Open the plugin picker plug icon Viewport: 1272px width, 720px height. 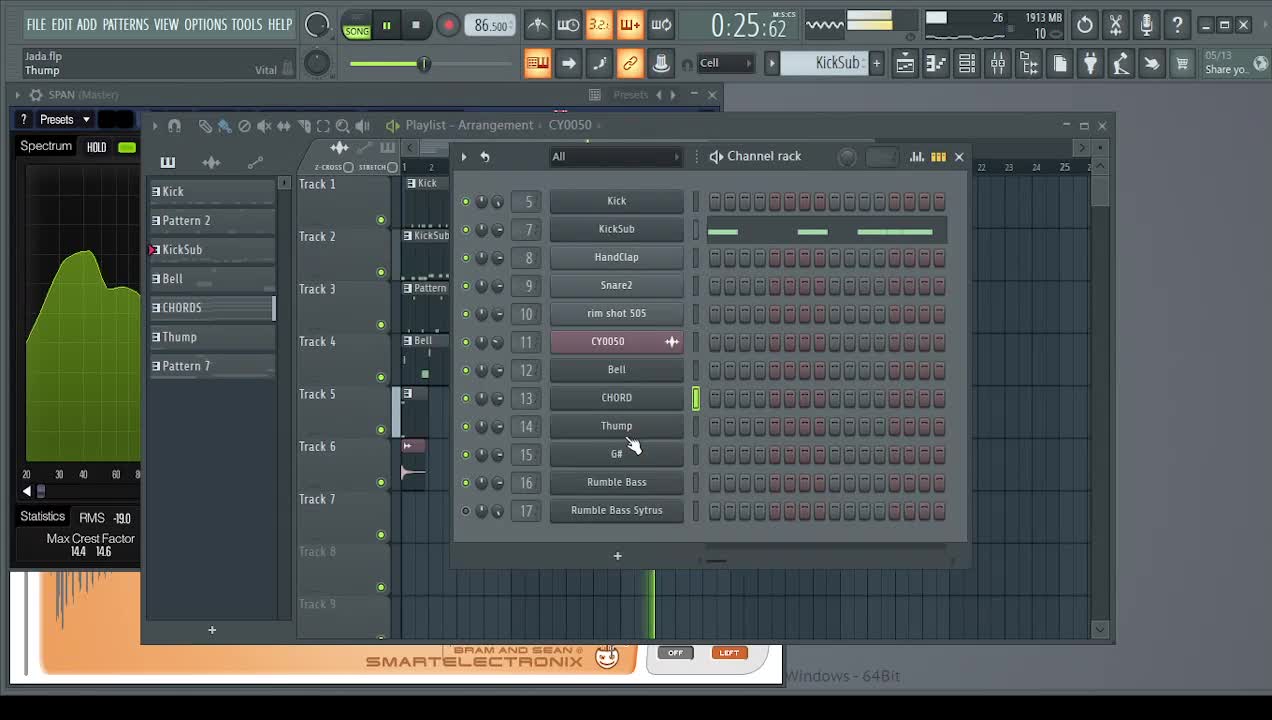point(1091,64)
